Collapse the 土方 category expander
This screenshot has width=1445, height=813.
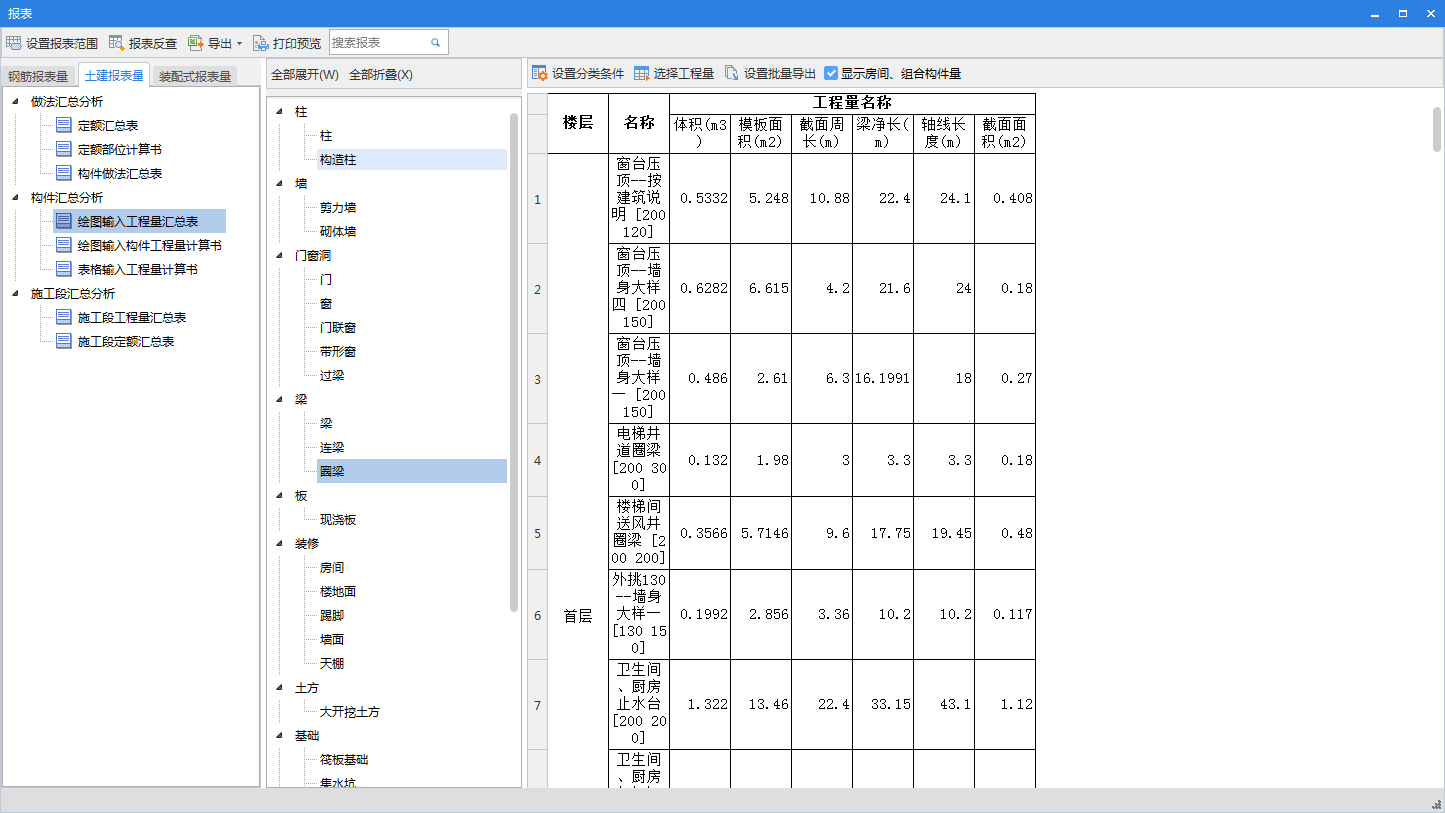point(279,687)
